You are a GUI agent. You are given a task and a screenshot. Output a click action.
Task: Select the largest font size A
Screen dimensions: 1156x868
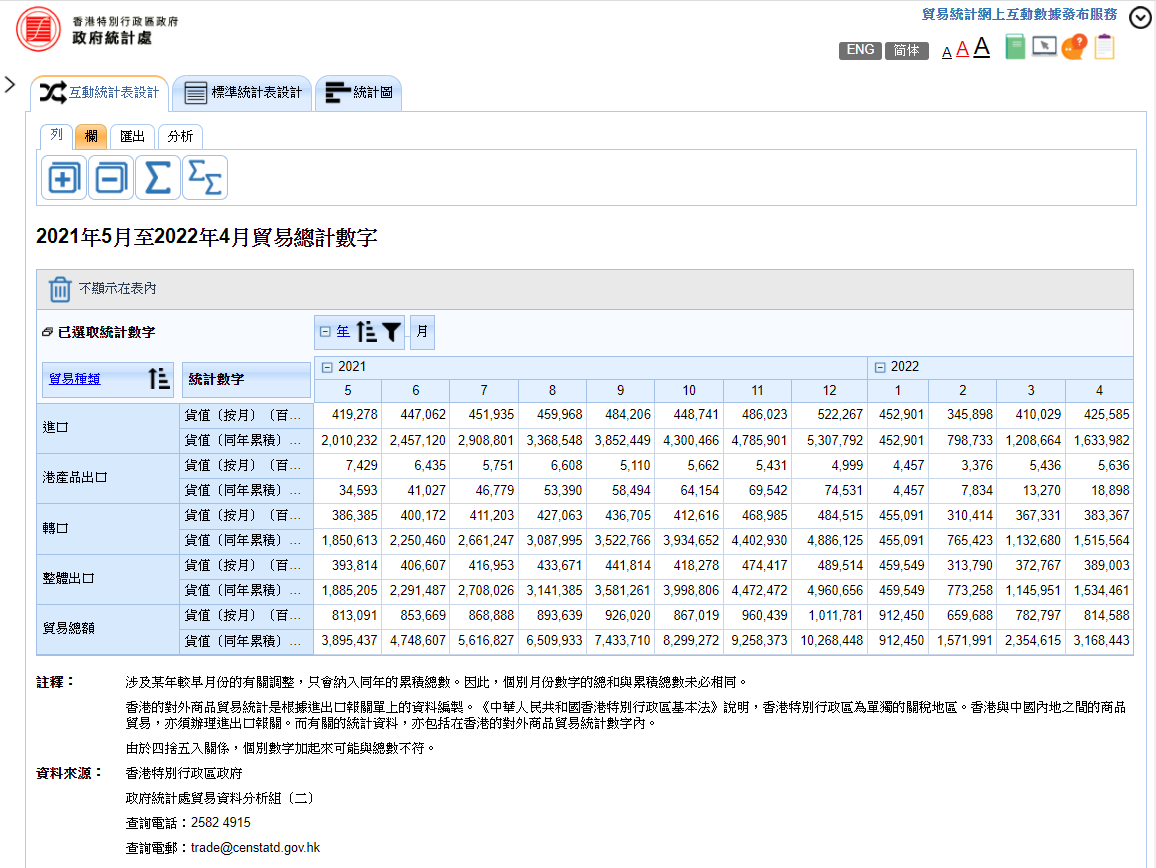point(981,47)
